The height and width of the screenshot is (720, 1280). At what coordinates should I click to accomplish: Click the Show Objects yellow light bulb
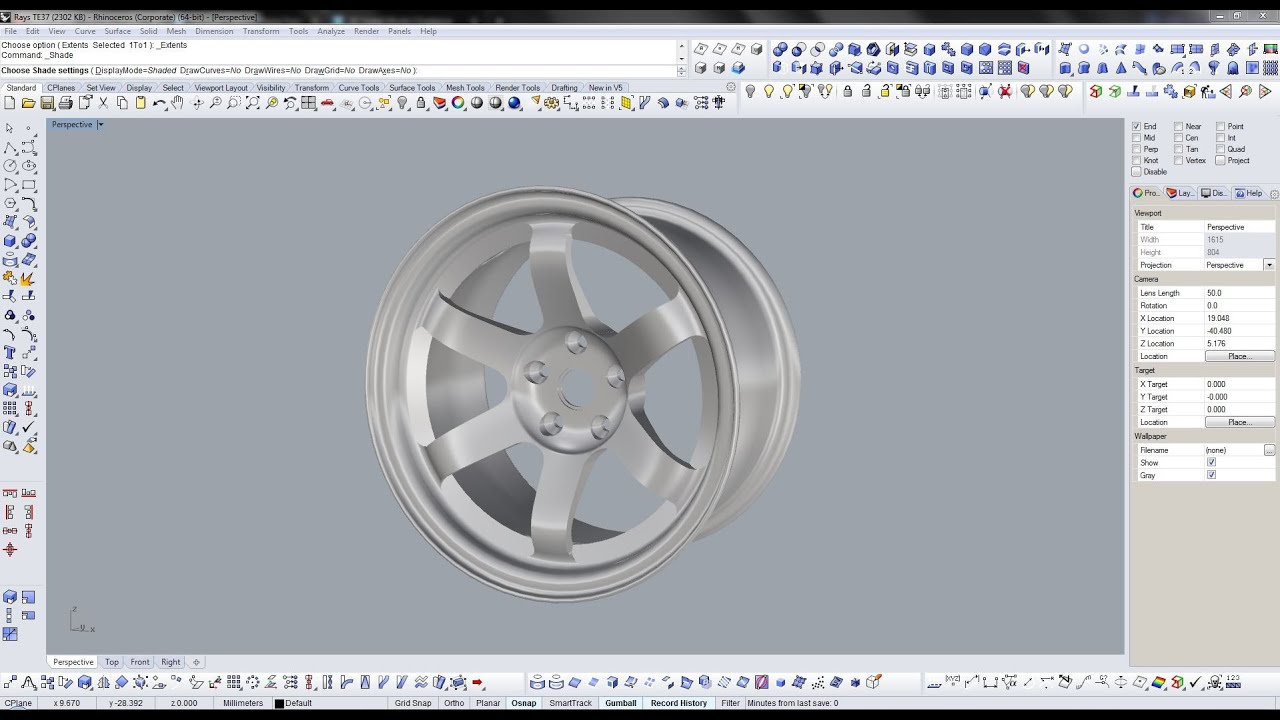click(769, 91)
